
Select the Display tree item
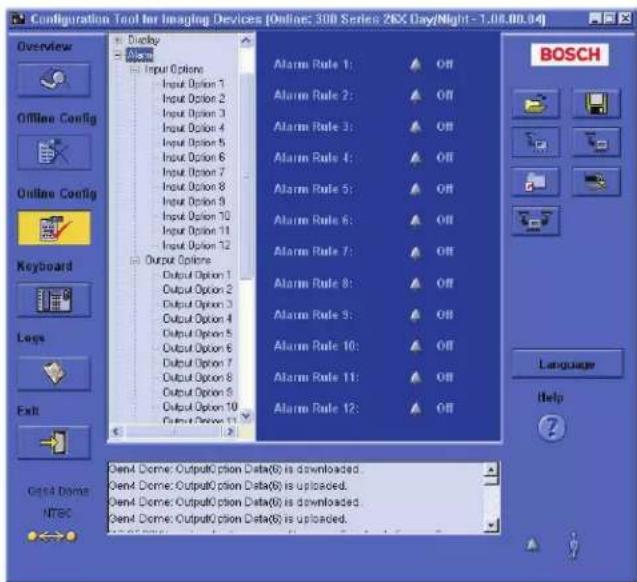(144, 40)
